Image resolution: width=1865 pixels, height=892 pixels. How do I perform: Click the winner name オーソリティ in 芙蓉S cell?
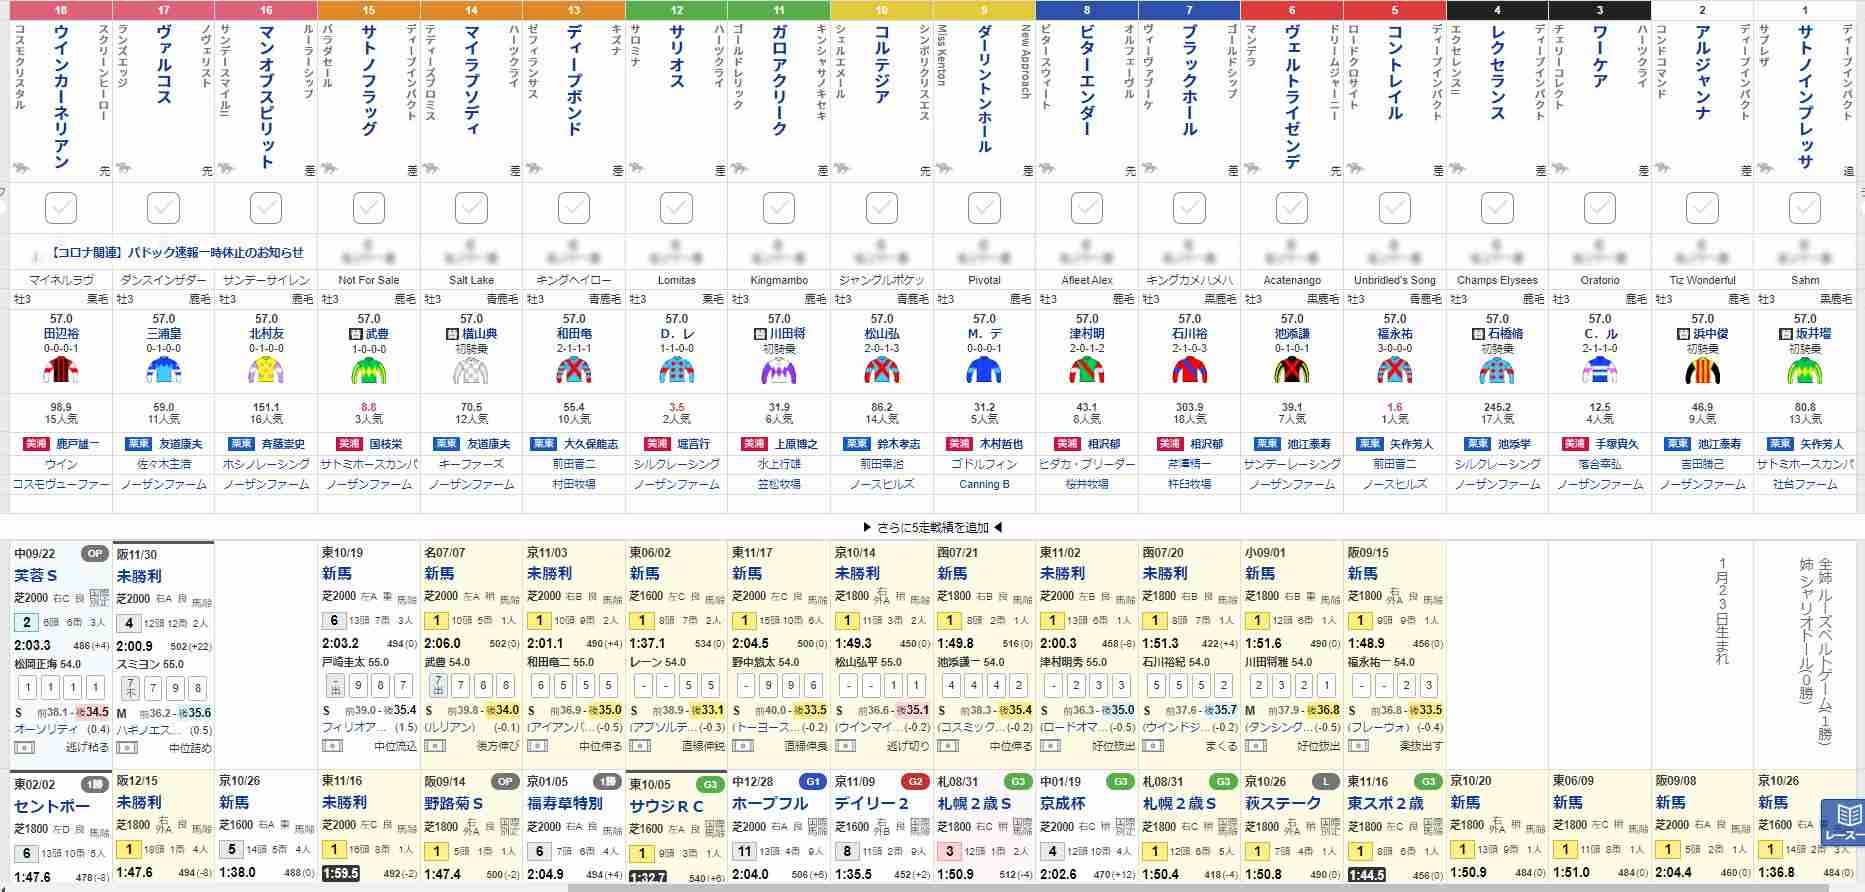pos(46,730)
